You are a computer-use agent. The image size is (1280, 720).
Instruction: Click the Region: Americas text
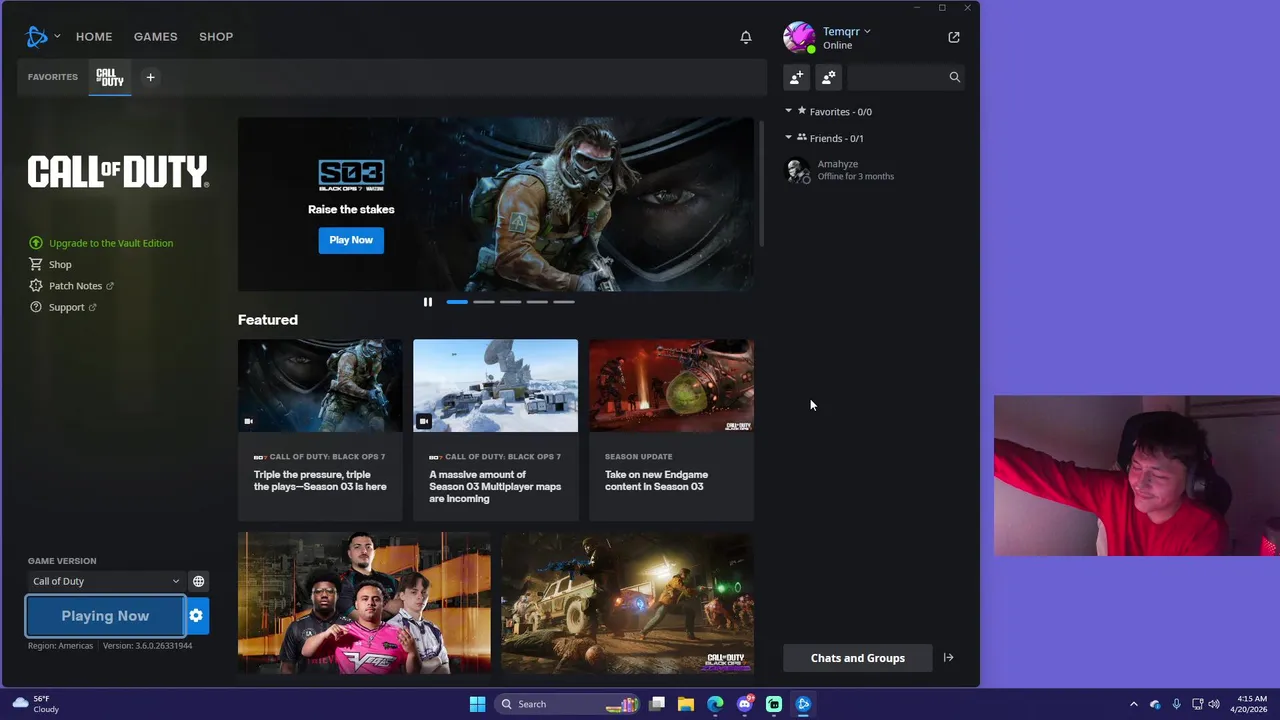[x=60, y=646]
